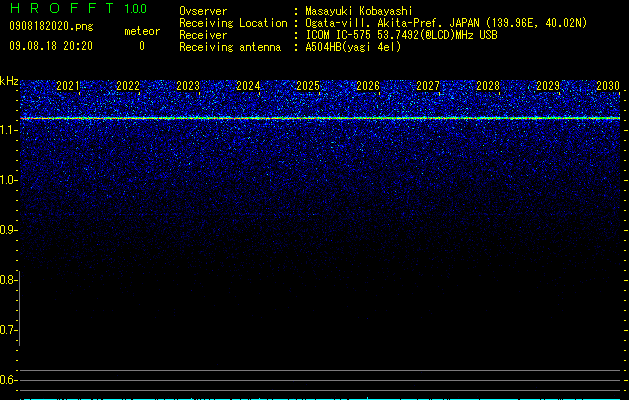629x400 pixels.
Task: Click the 0.6 kHz frequency label
Action: pos(8,380)
